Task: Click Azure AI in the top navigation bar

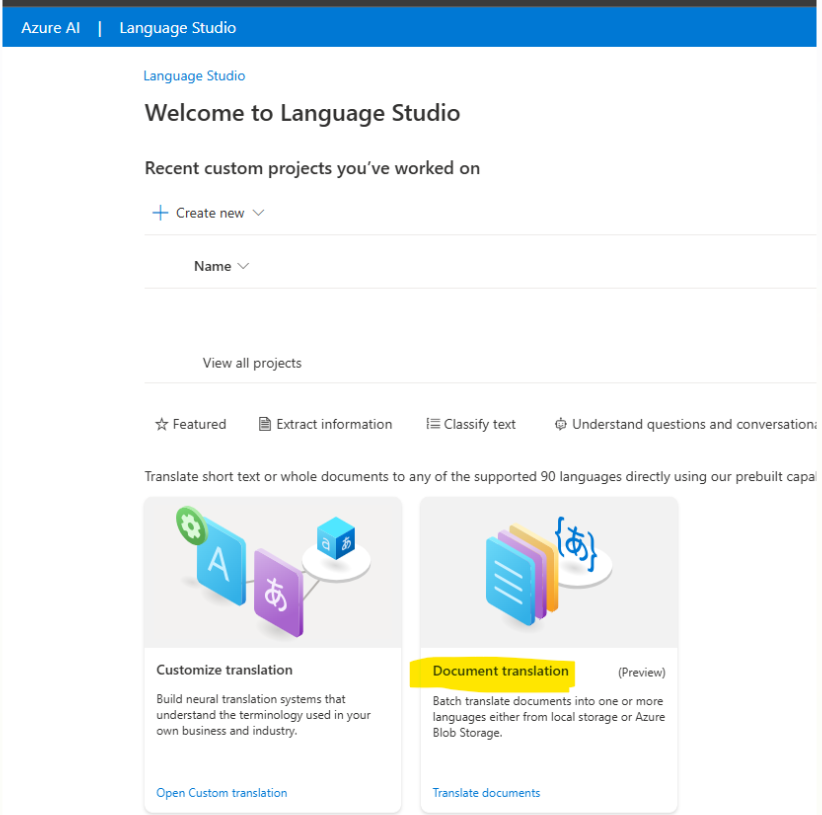Action: pyautogui.click(x=50, y=27)
